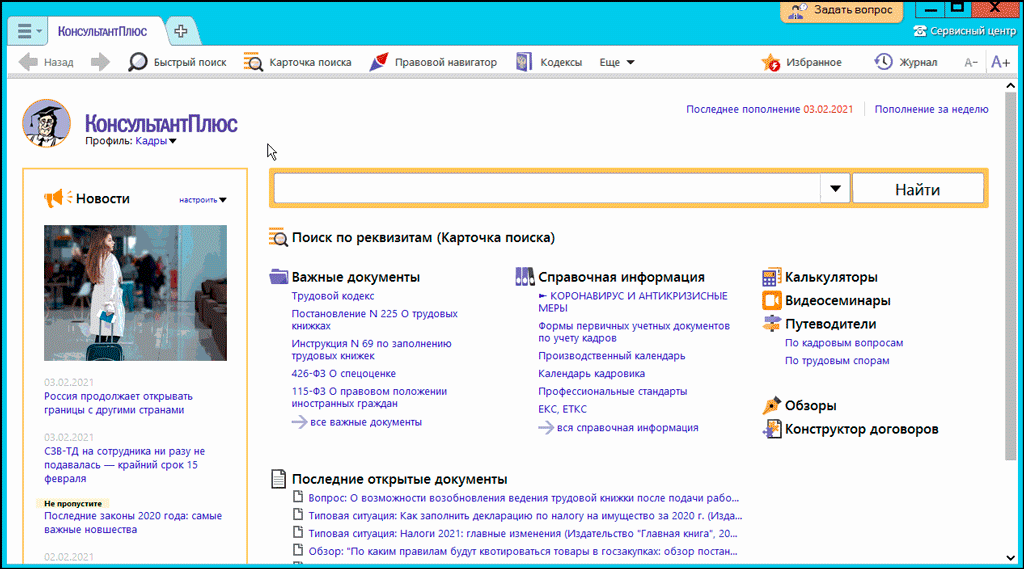Viewport: 1024px width, 569px height.
Task: Open КОРОНАВИРУС И АНТИКРИЗИСНЫЕ МЕРЫ link
Action: click(633, 302)
